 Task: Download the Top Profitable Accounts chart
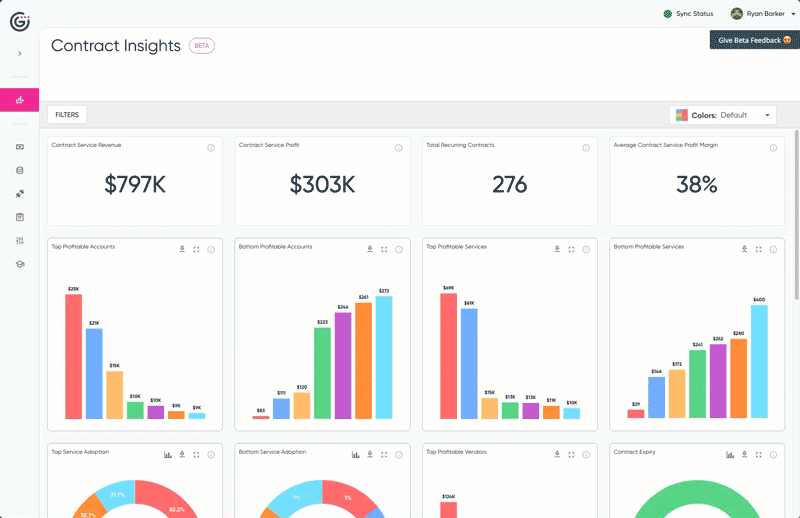(182, 249)
